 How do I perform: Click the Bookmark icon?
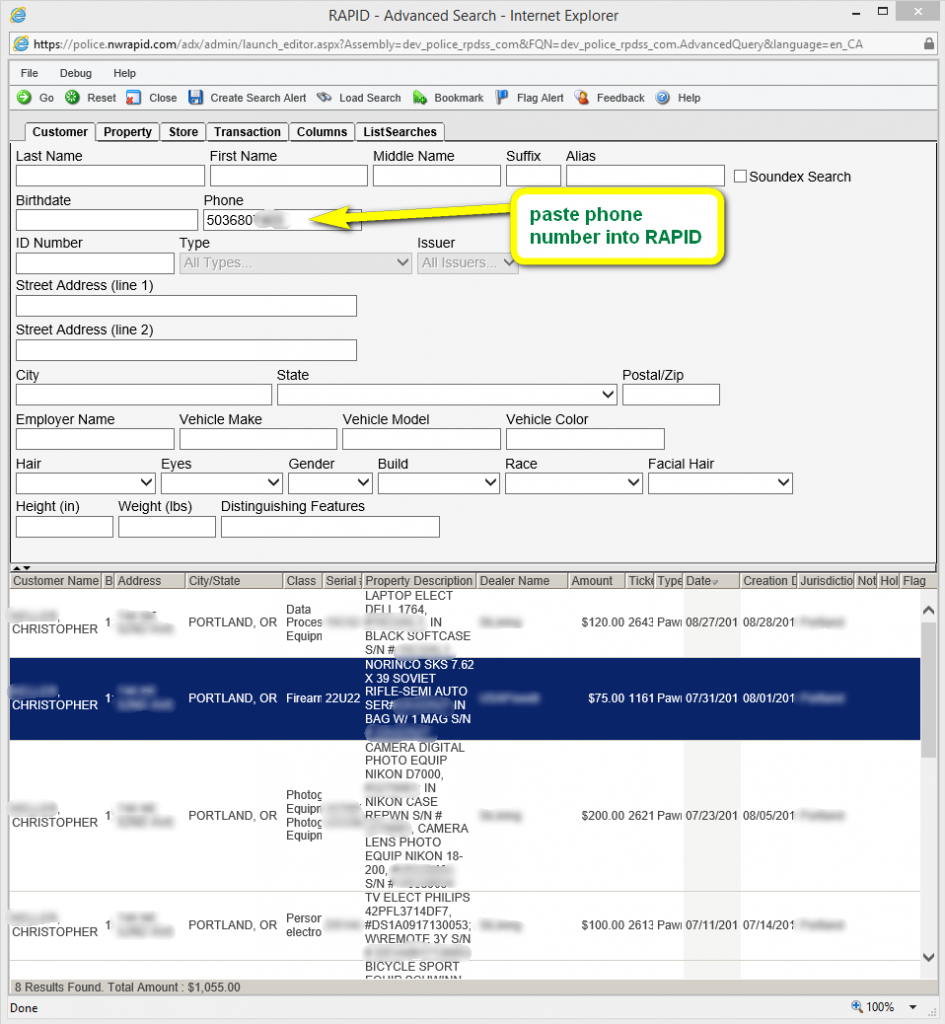click(x=420, y=98)
